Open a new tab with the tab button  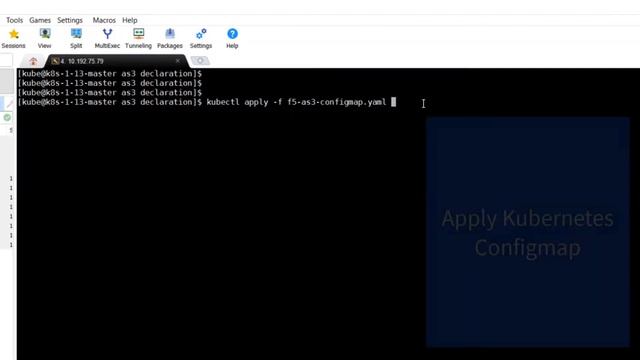(x=200, y=61)
